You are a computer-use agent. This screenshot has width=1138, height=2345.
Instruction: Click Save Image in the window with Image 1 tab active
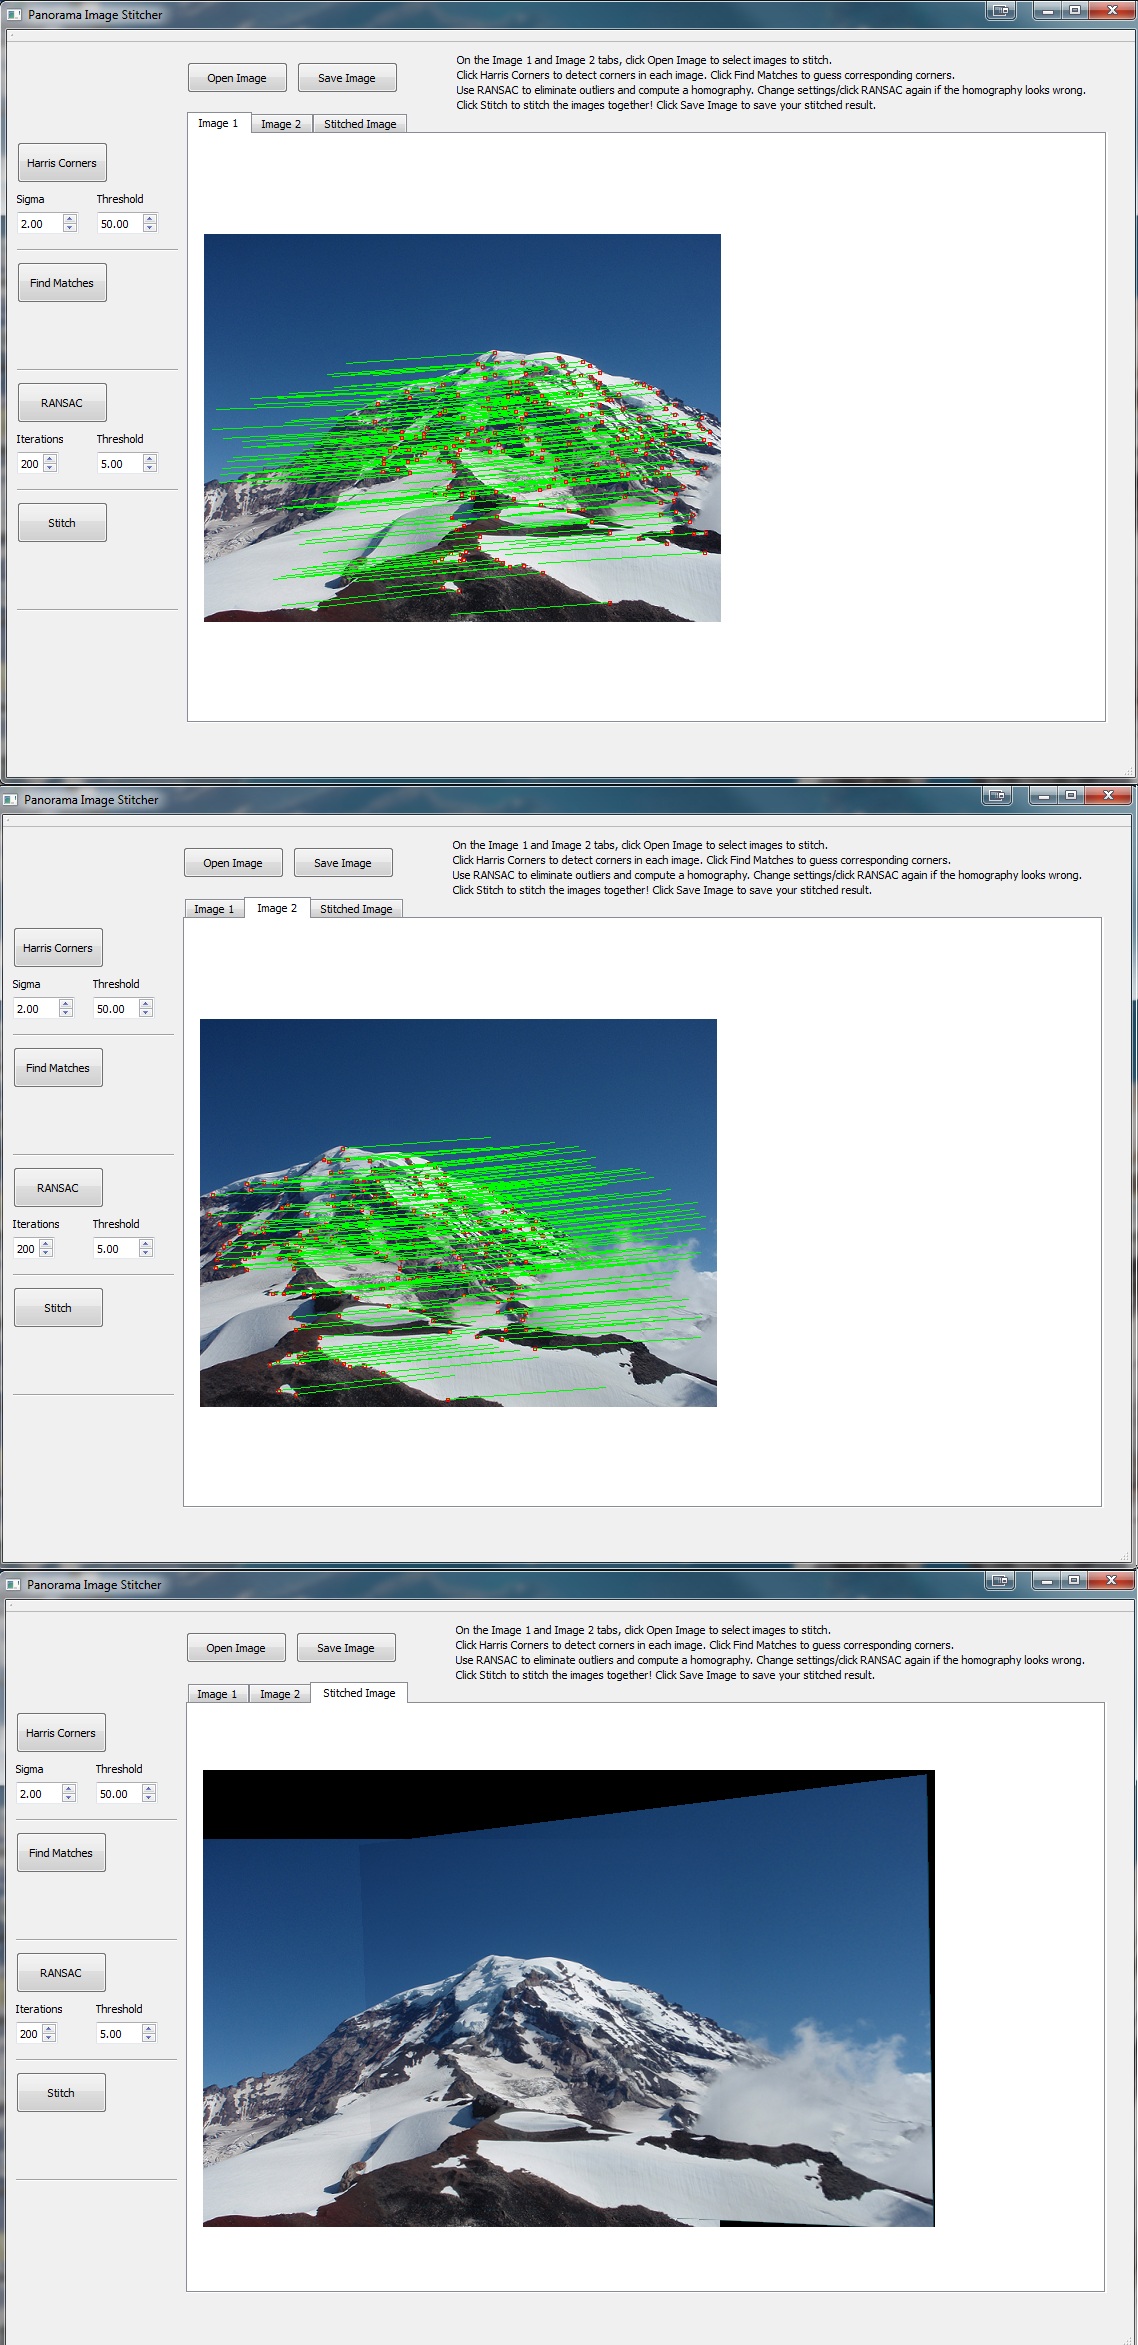click(x=347, y=78)
